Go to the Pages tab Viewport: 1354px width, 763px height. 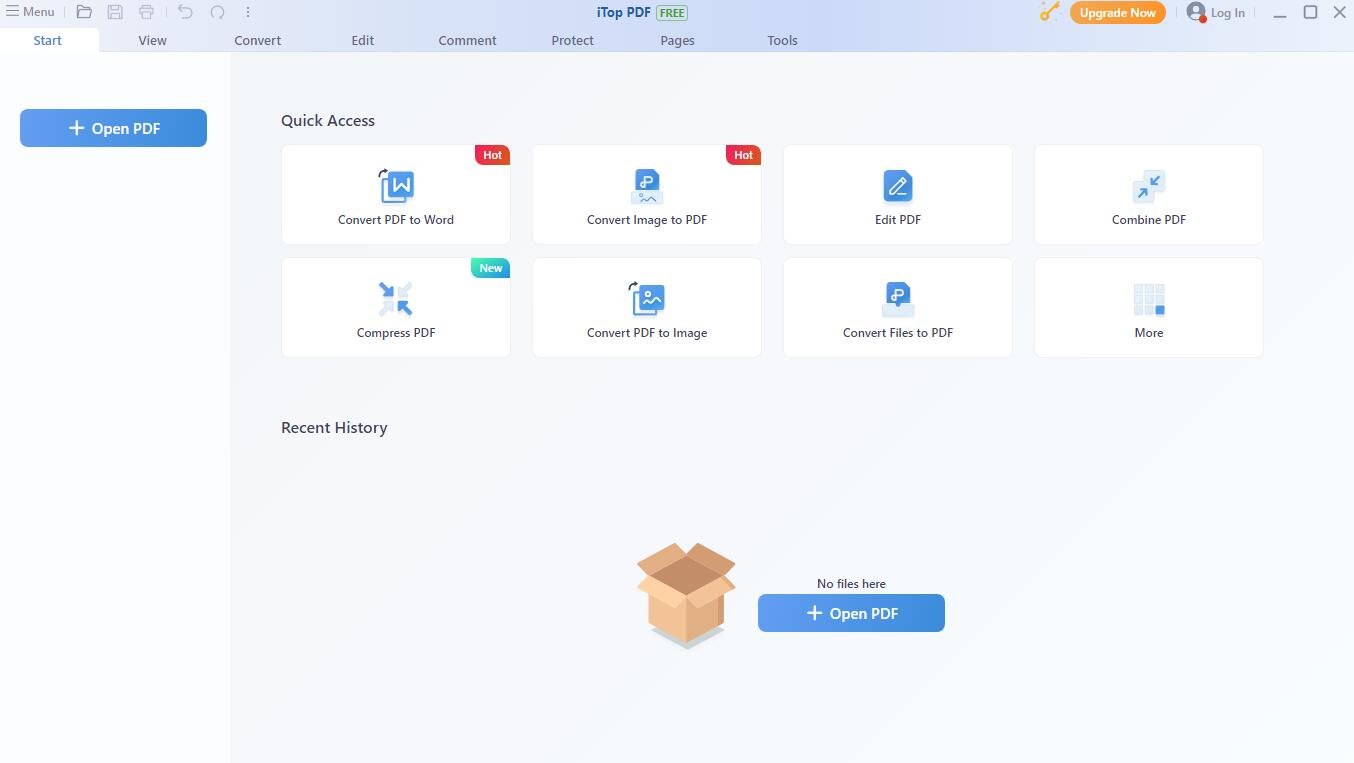click(x=677, y=41)
